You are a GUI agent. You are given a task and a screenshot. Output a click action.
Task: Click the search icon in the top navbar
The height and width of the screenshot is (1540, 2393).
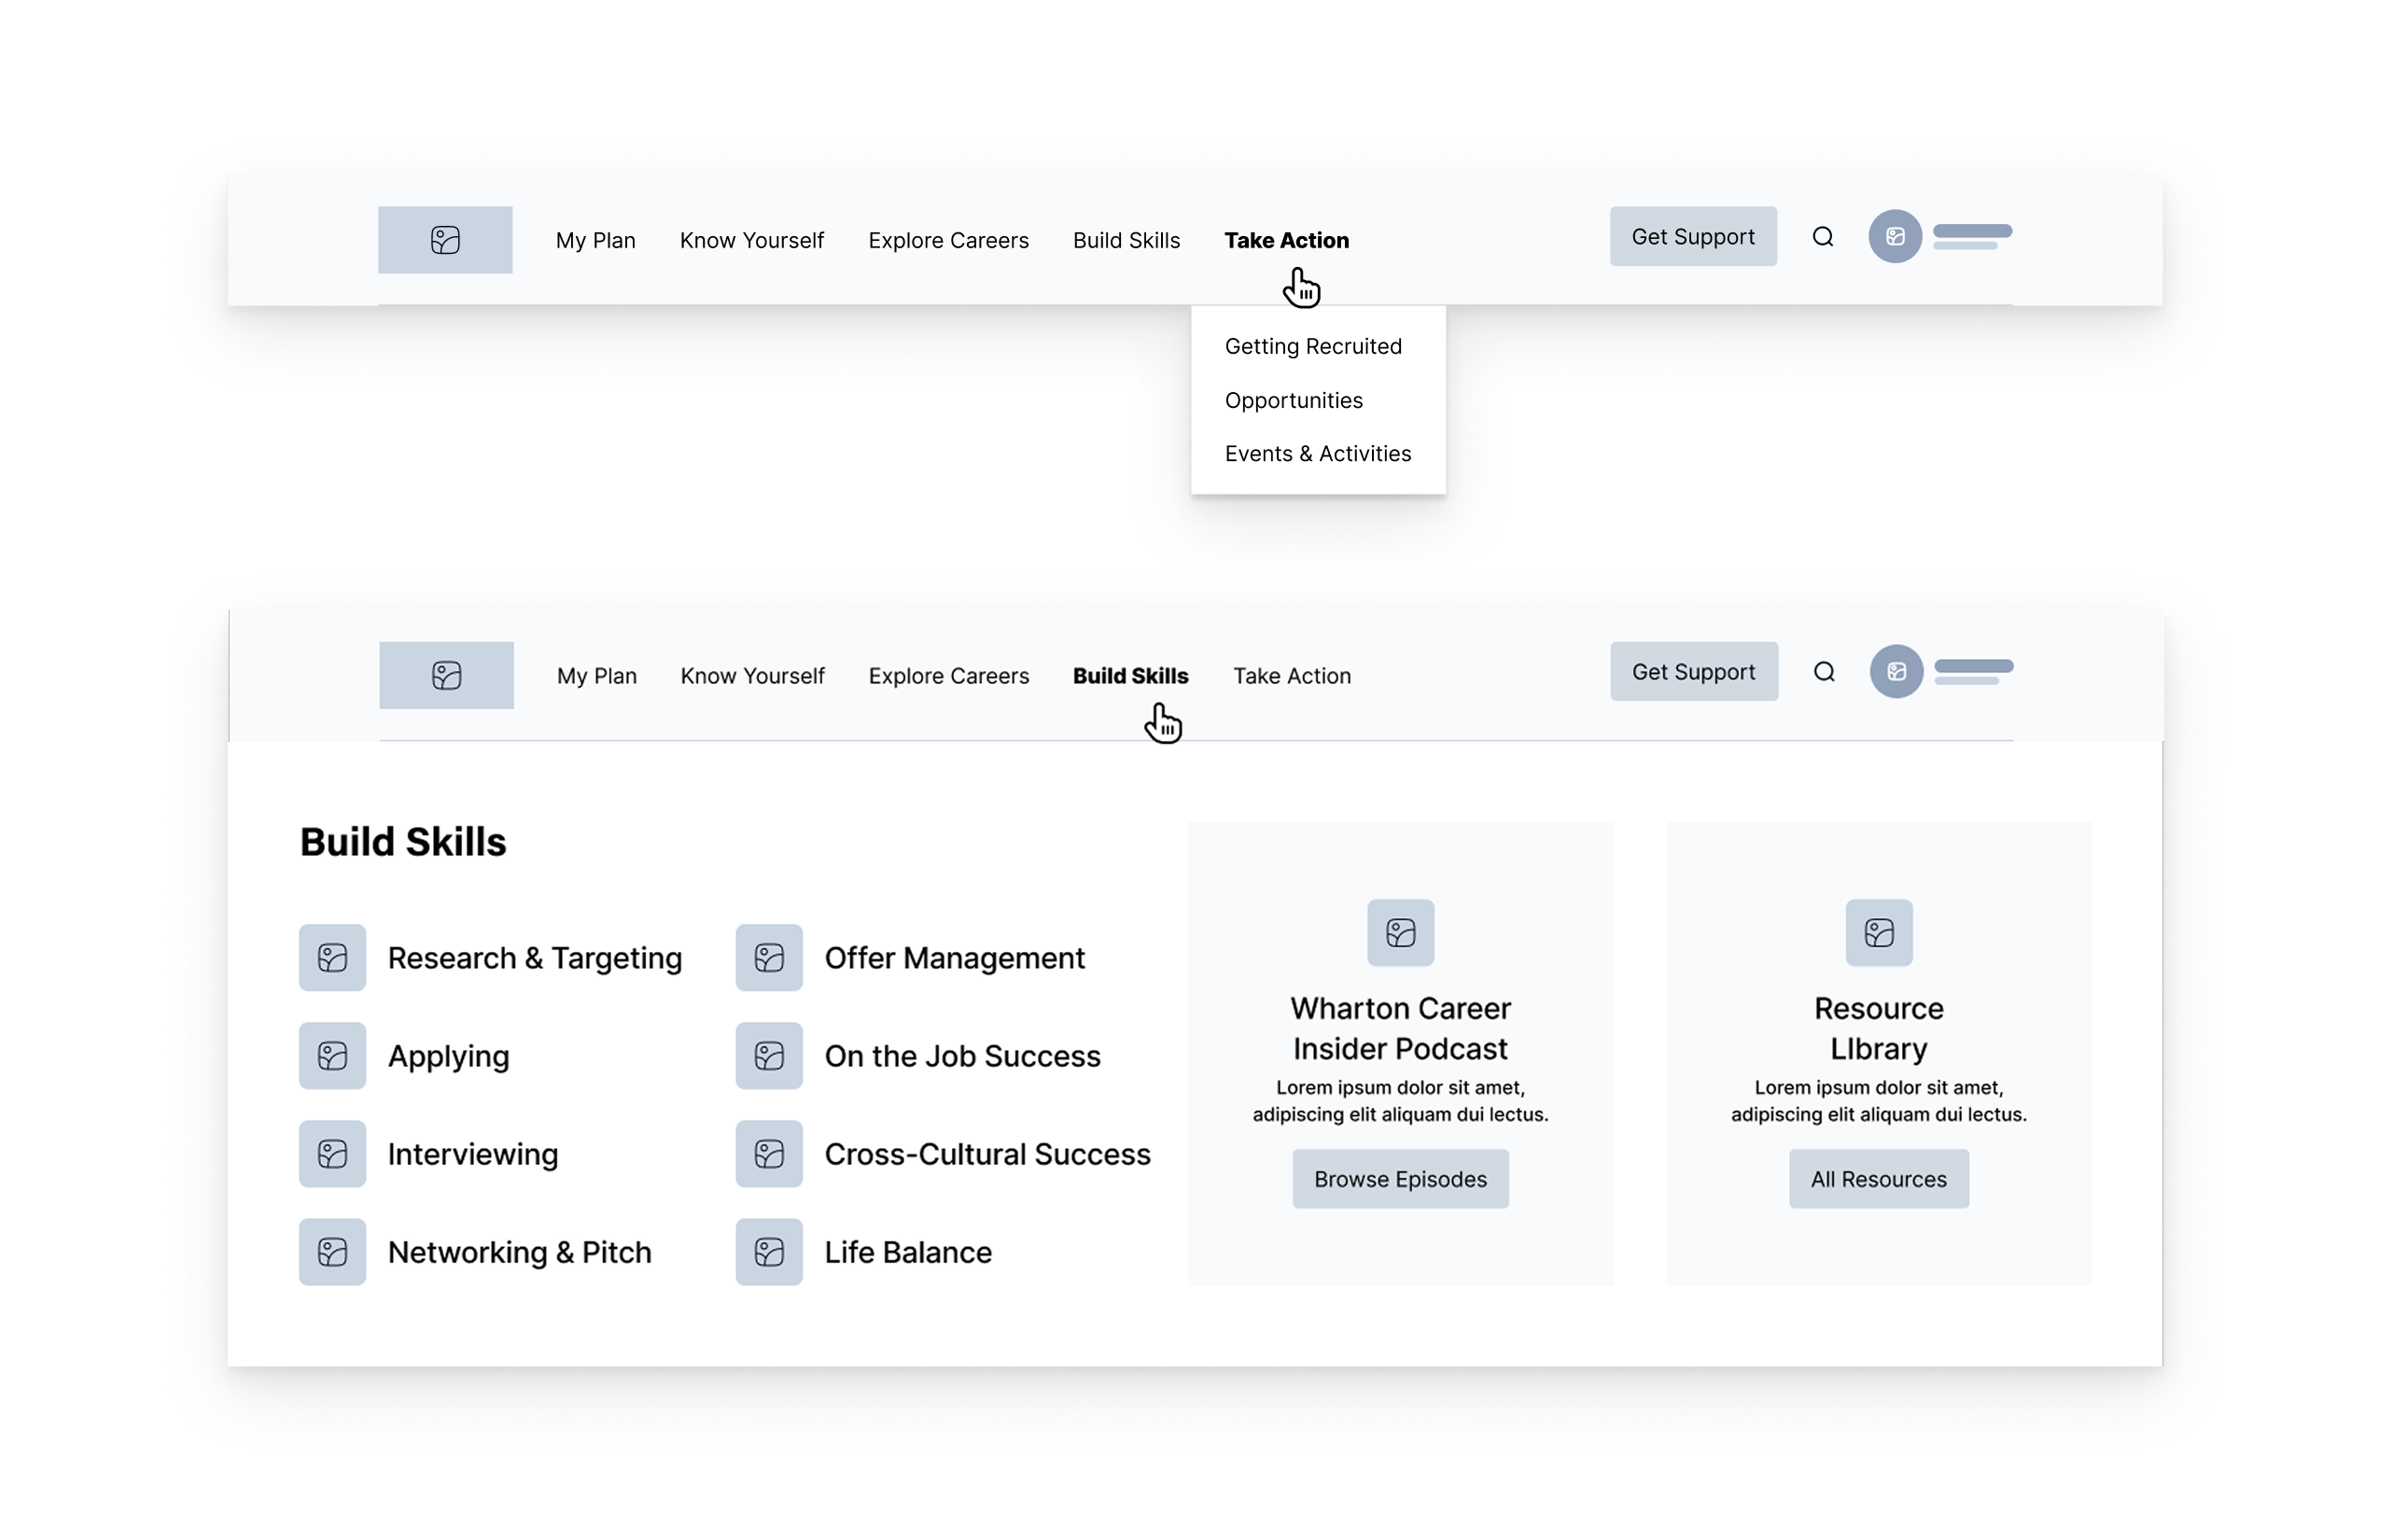pyautogui.click(x=1822, y=237)
